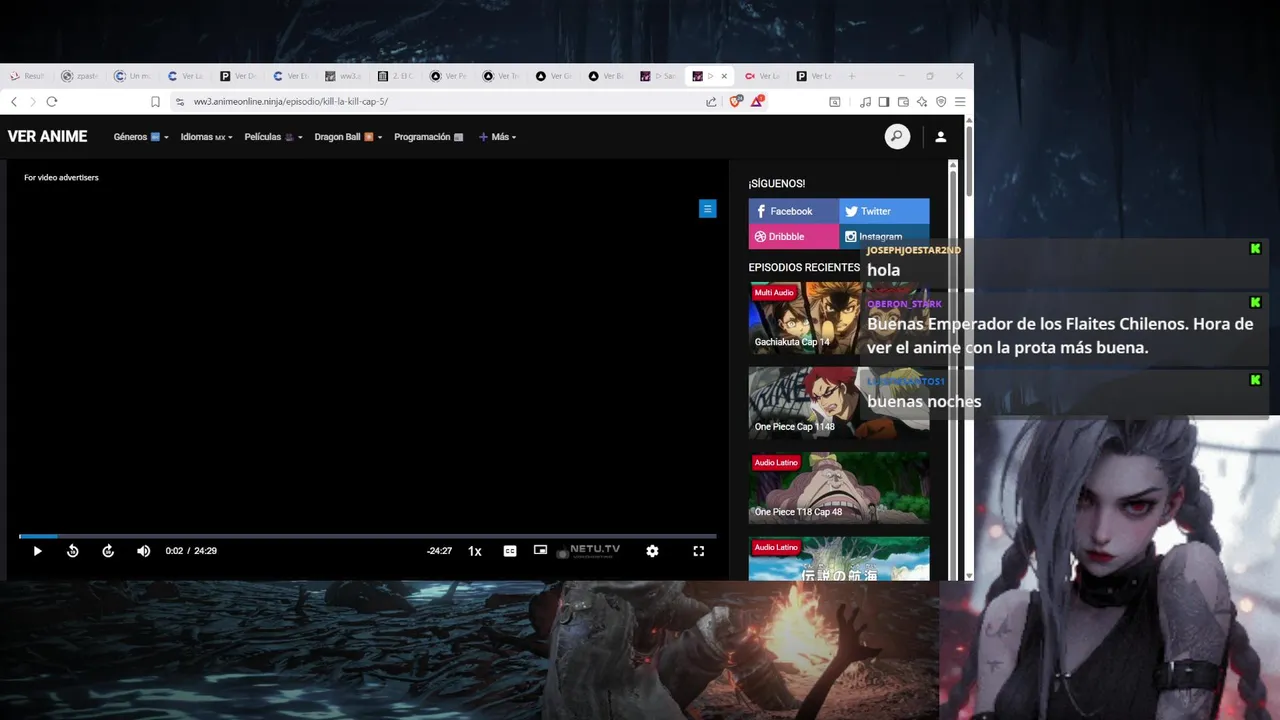Click the VER ANIME site logo

(x=47, y=137)
